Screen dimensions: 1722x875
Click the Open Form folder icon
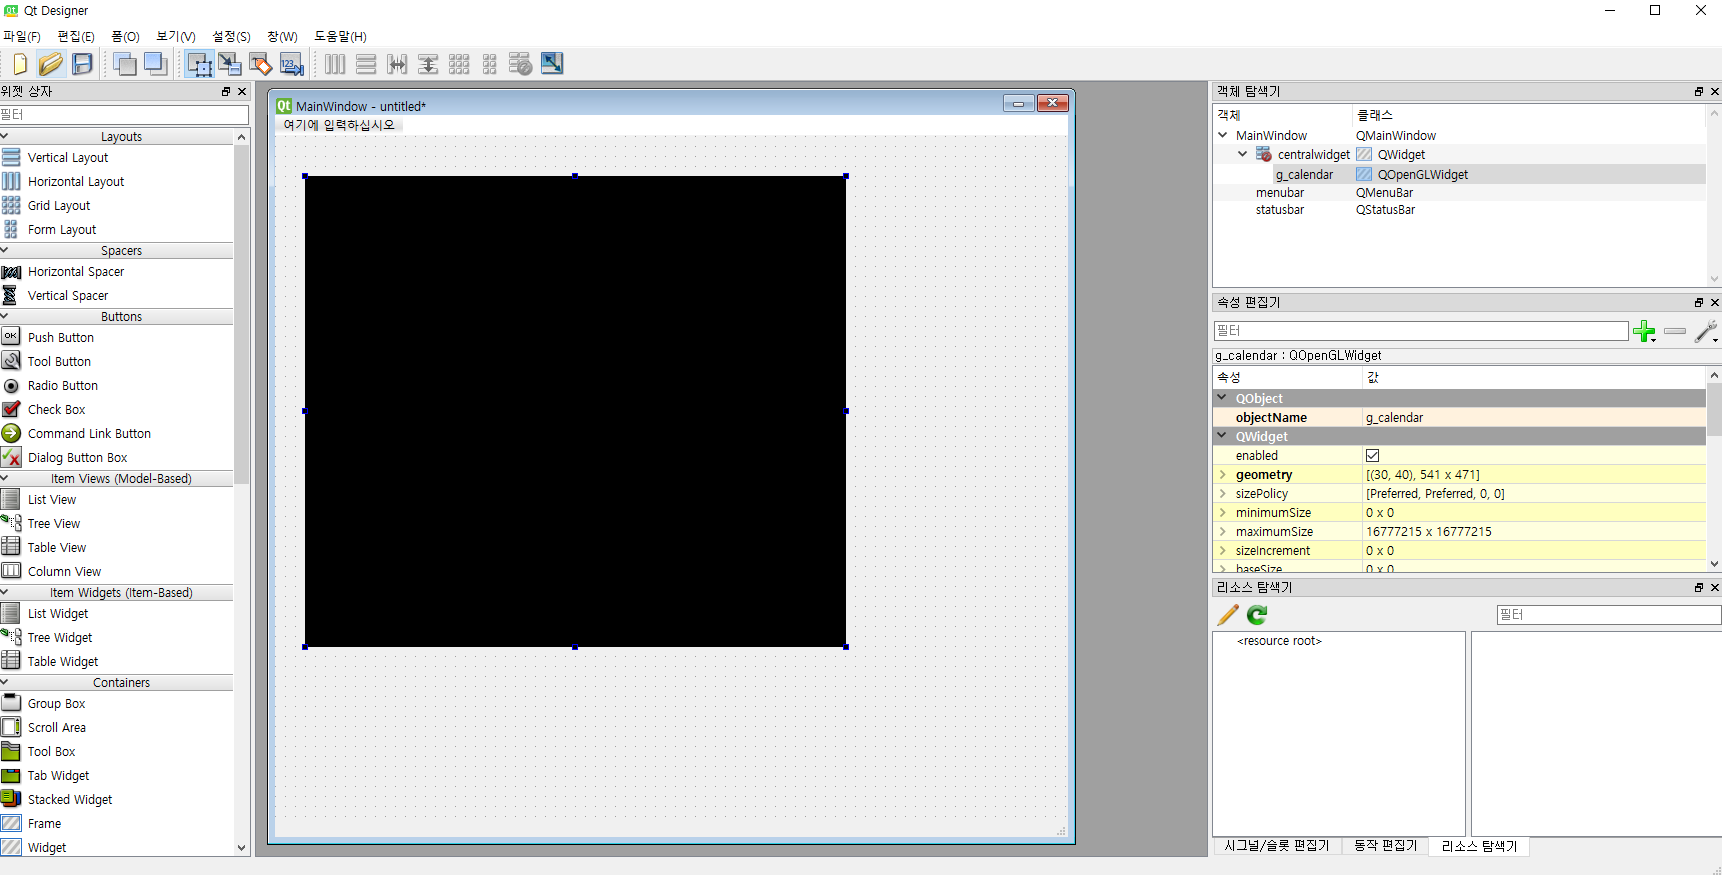click(x=50, y=64)
